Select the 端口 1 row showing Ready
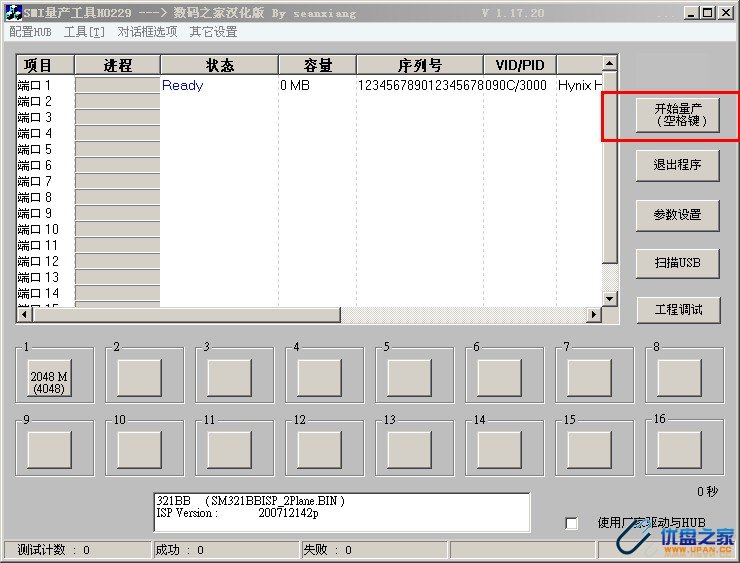This screenshot has width=740, height=563. 182,86
